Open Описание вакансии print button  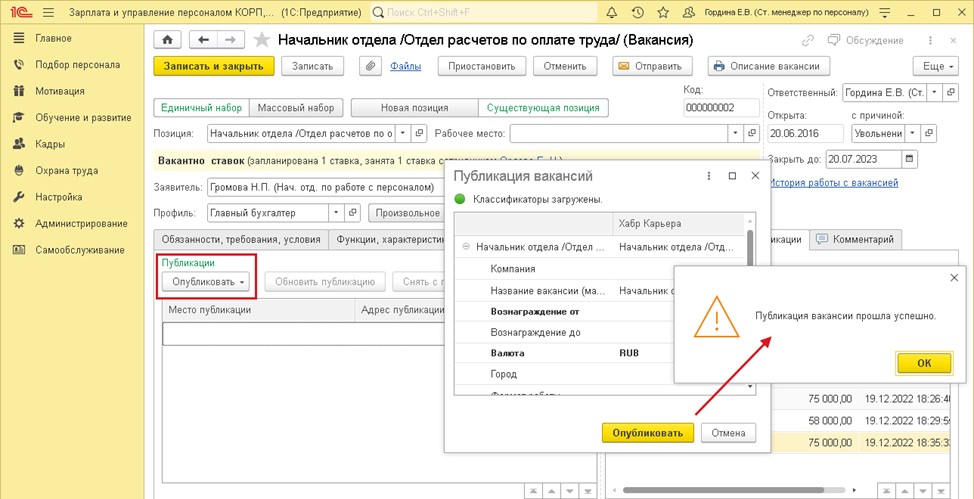[768, 66]
